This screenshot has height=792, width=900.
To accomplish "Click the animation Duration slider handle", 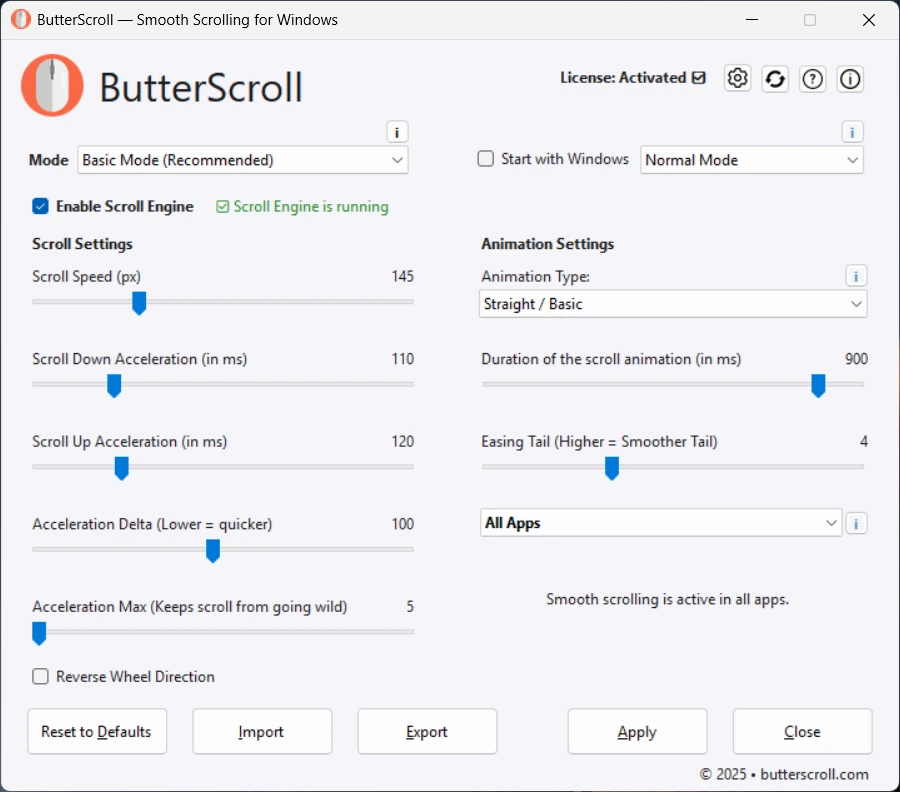I will coord(818,386).
